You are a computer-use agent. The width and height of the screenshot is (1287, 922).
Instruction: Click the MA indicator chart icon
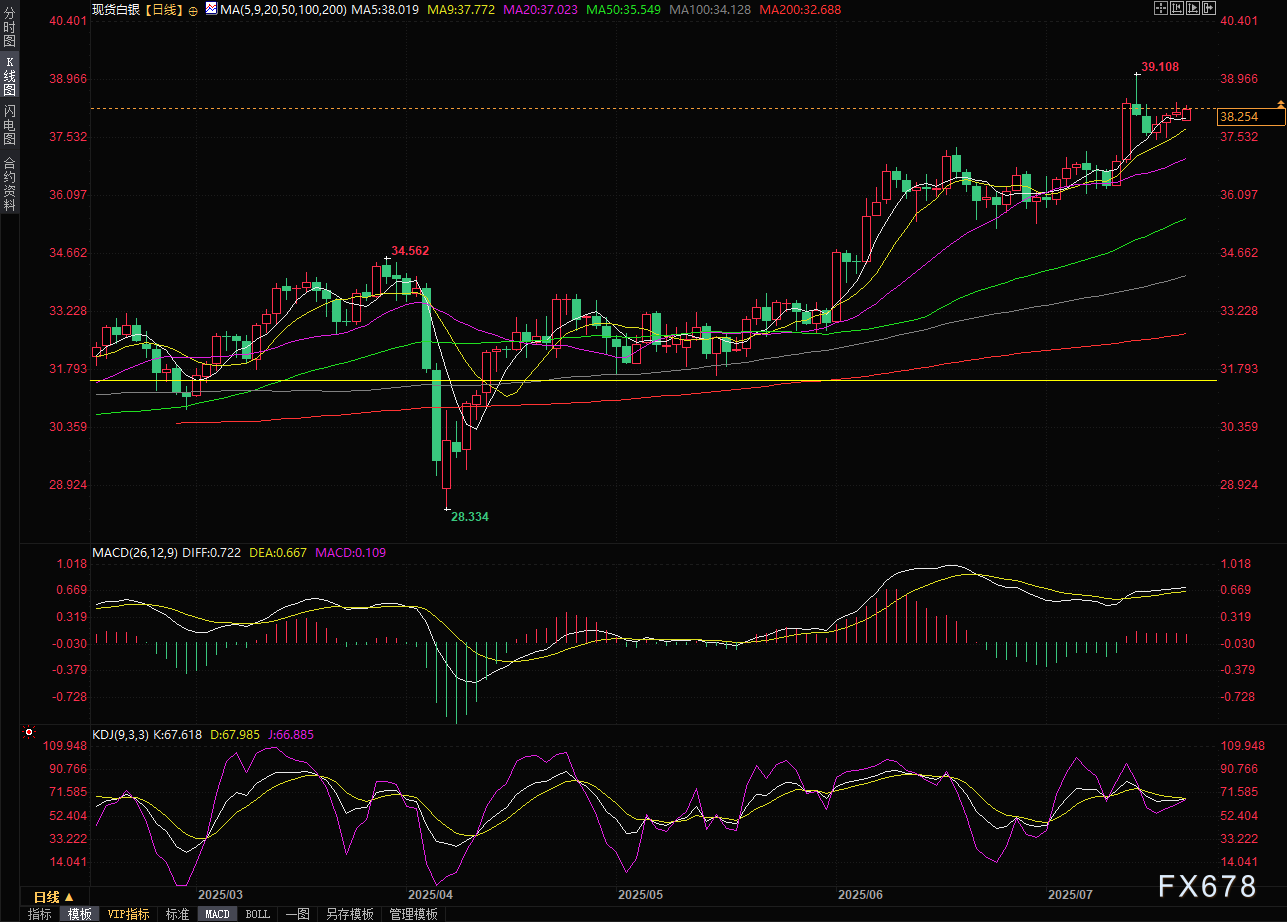coord(210,9)
